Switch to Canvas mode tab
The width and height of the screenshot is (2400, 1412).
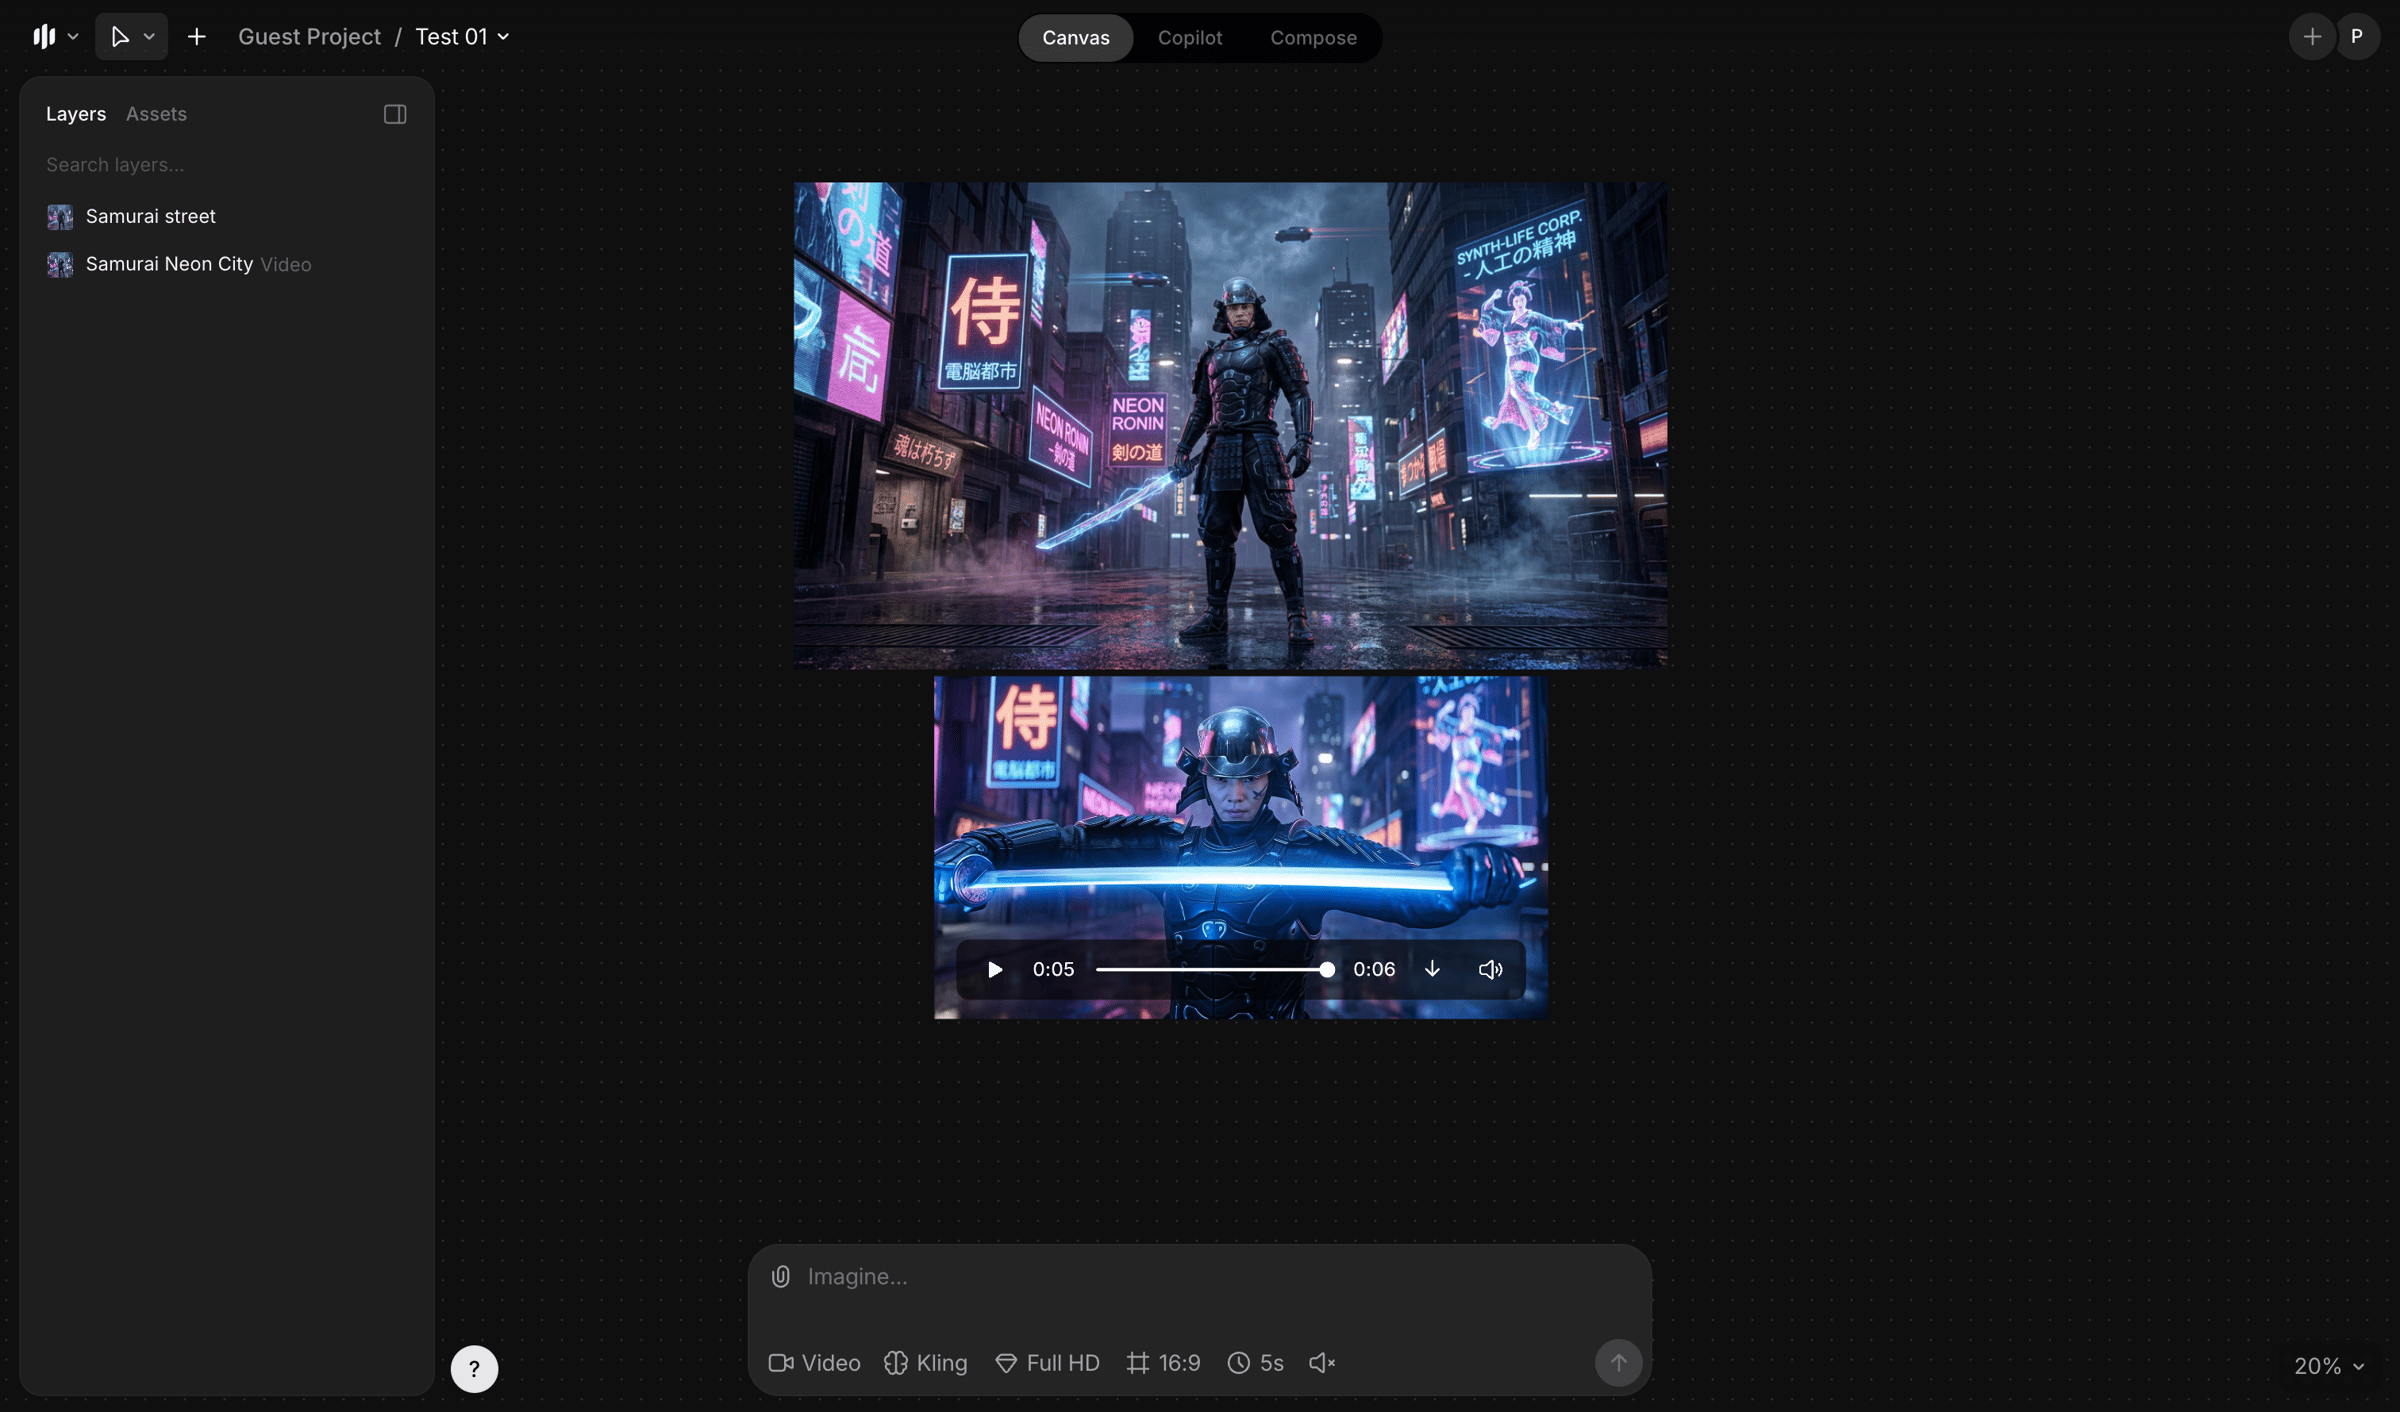pos(1076,38)
